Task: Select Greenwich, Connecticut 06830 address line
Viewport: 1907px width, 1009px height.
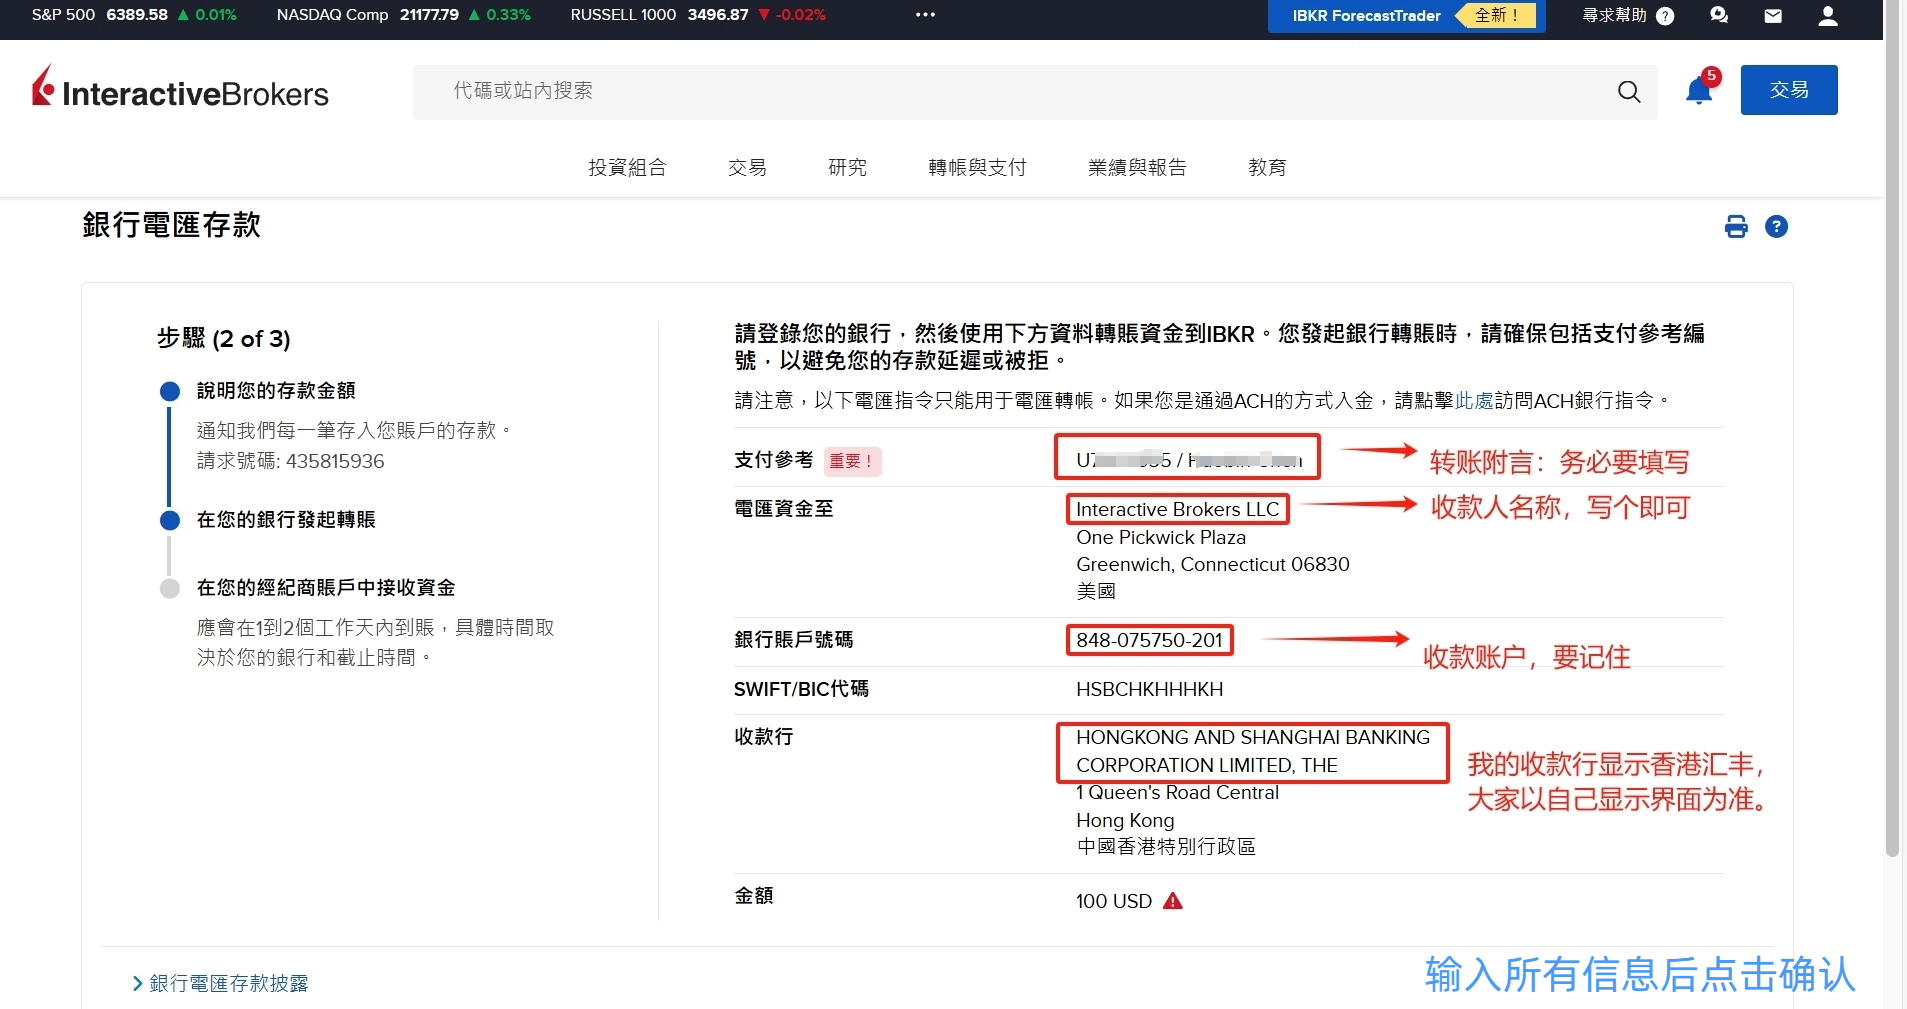Action: [x=1212, y=564]
